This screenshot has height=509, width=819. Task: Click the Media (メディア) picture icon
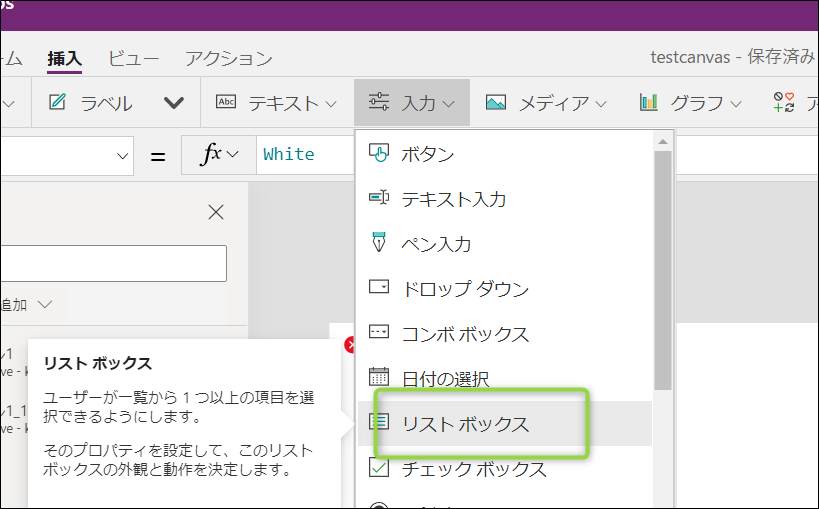click(496, 102)
